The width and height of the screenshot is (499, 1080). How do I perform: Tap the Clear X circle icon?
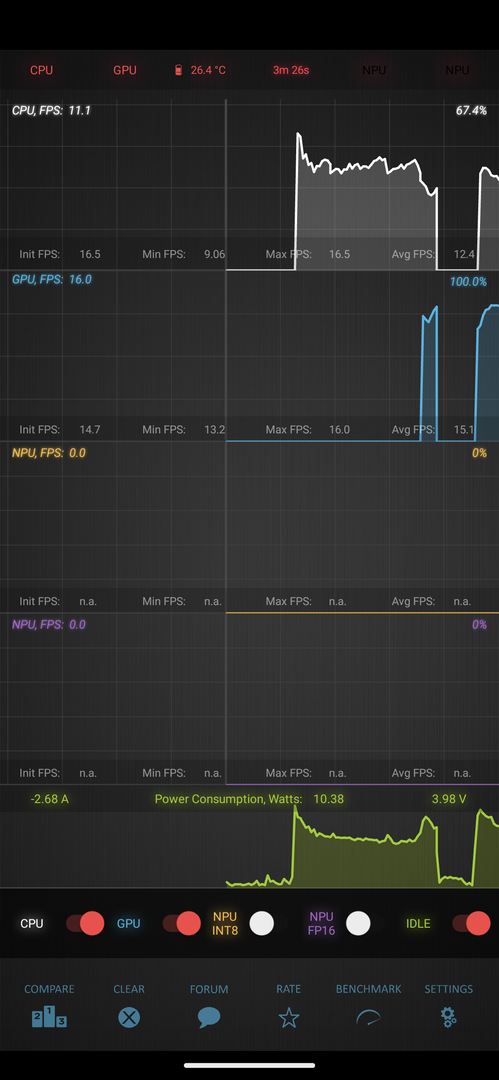tap(129, 1017)
